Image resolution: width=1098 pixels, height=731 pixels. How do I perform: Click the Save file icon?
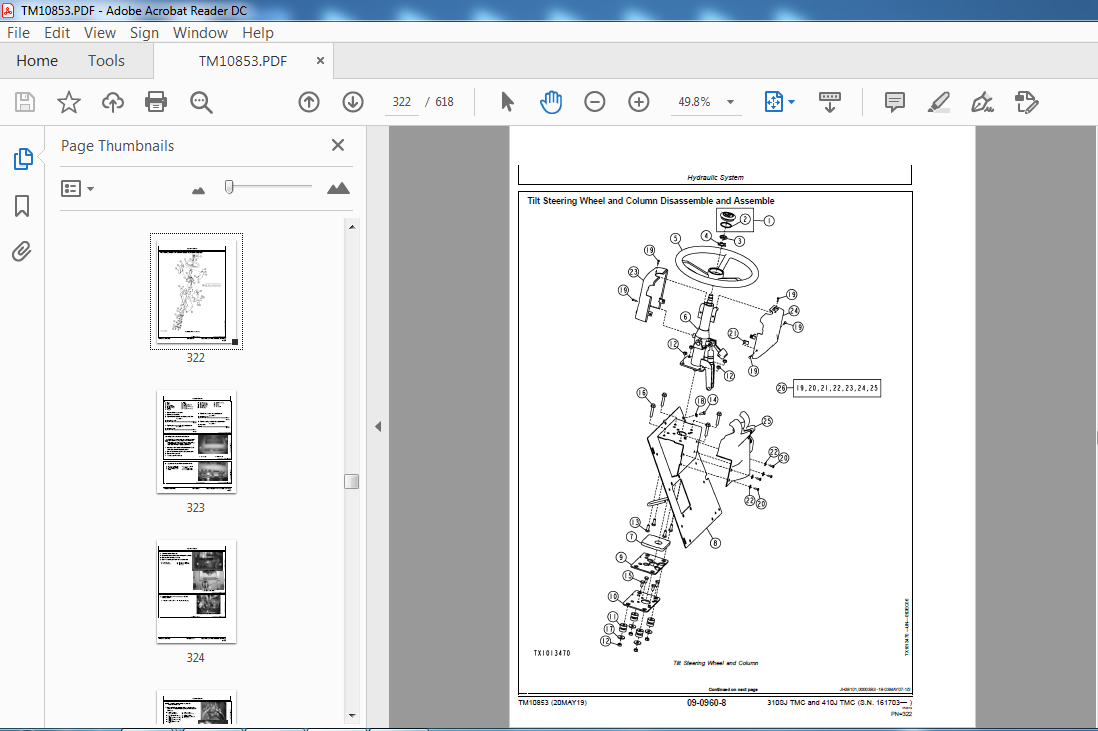(x=25, y=102)
